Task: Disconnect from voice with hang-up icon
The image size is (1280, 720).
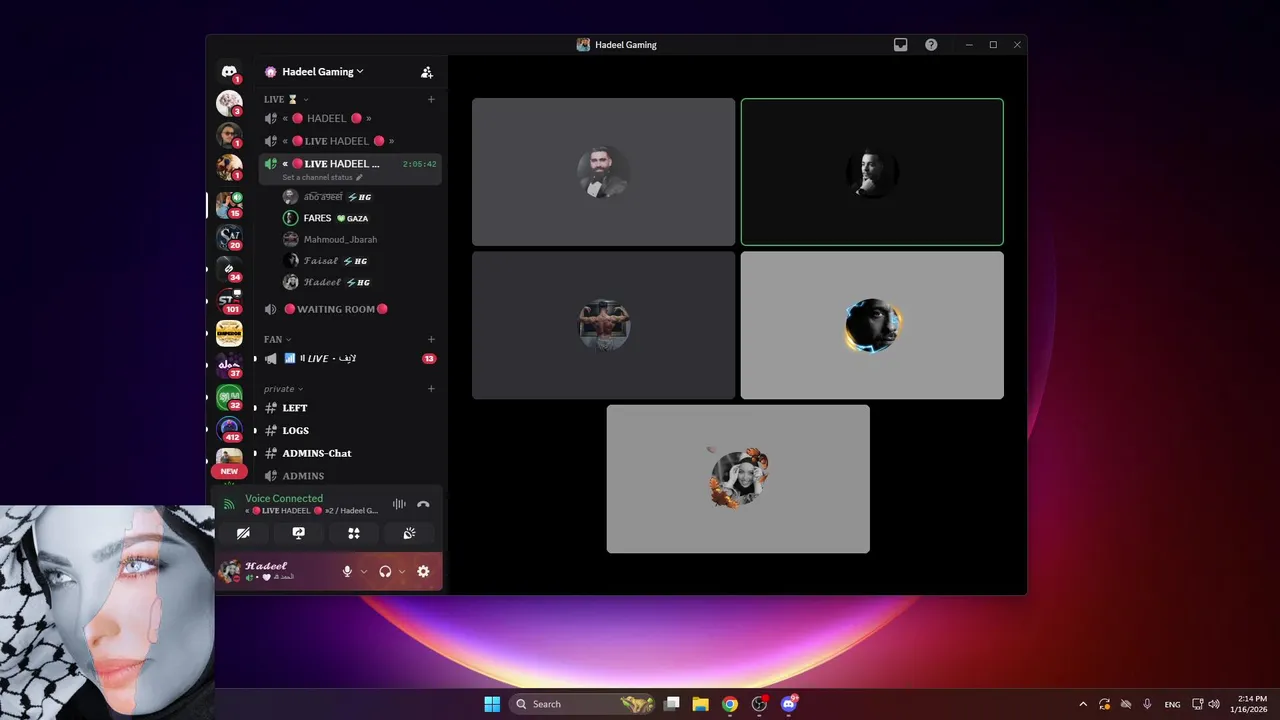Action: [x=423, y=504]
